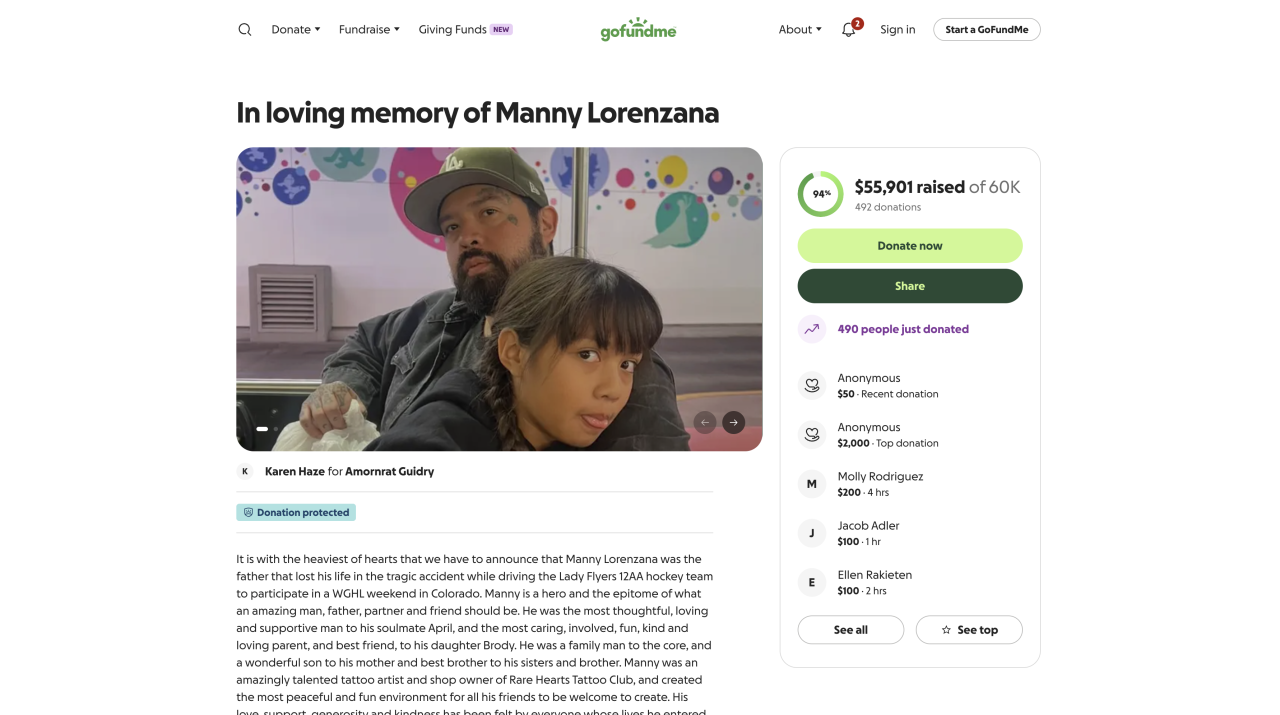Open the notifications bell
1280x715 pixels.
(x=849, y=30)
